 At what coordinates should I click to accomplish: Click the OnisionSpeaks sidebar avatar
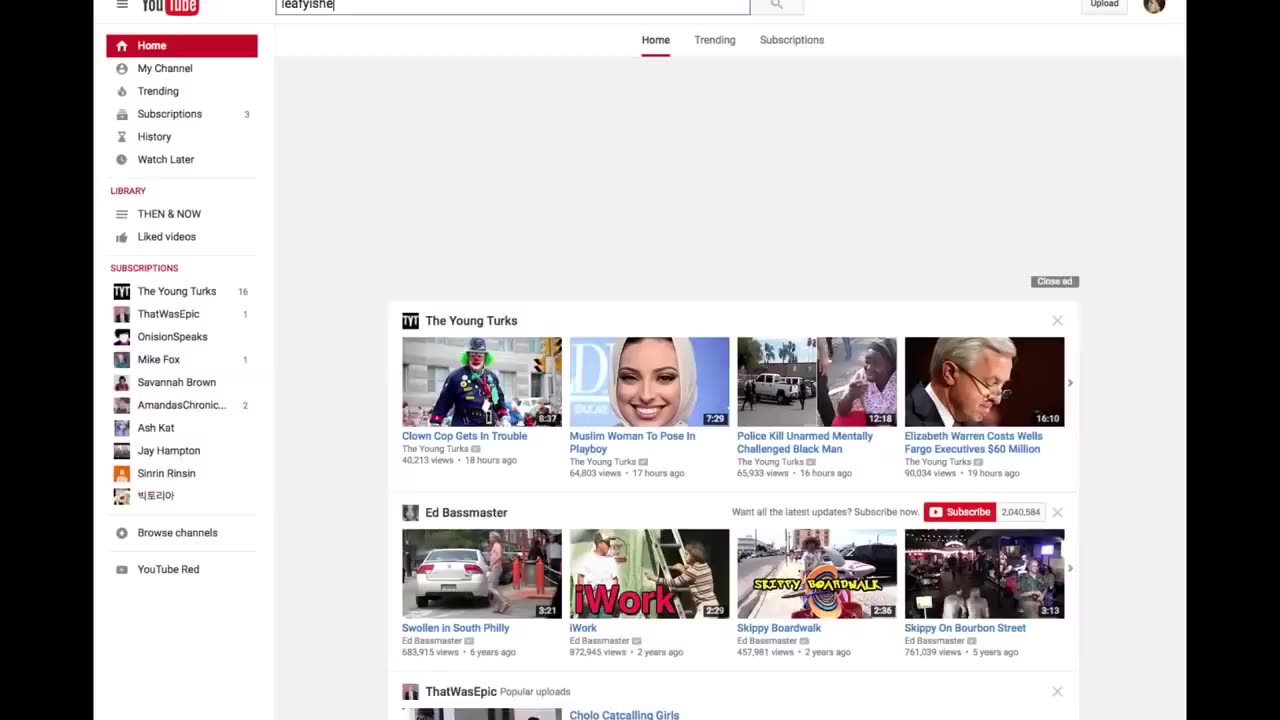(x=122, y=337)
